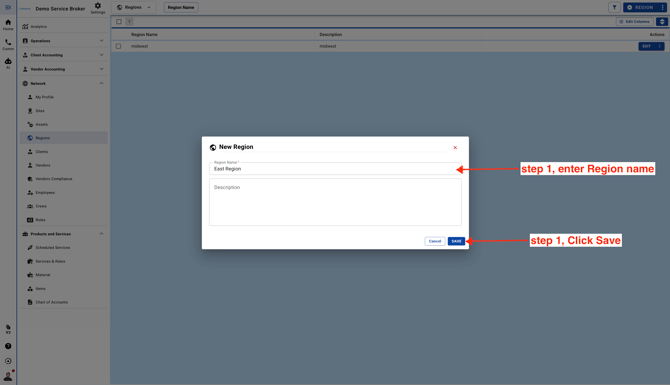Screen dimensions: 670x385
Task: Open the AI robot icon in left rail
Action: point(8,63)
